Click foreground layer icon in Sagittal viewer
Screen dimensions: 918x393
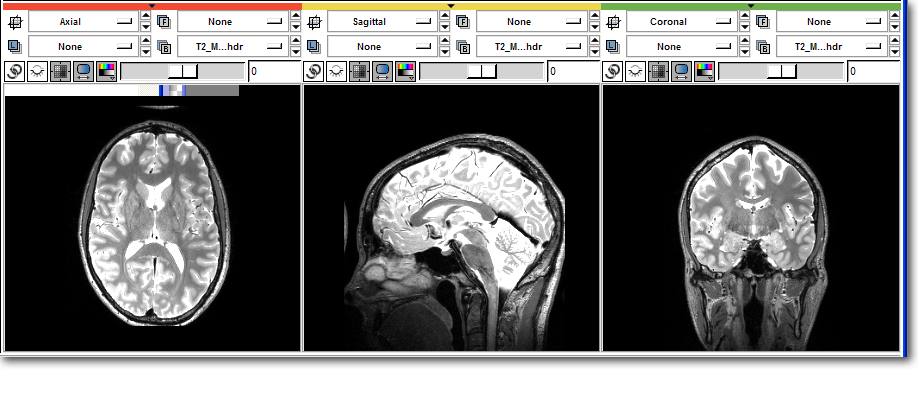click(463, 22)
